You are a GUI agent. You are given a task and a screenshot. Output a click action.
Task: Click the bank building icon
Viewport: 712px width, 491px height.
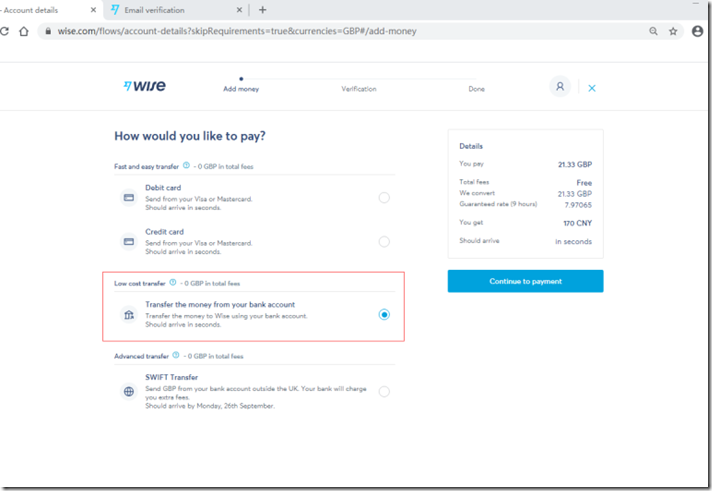(129, 314)
